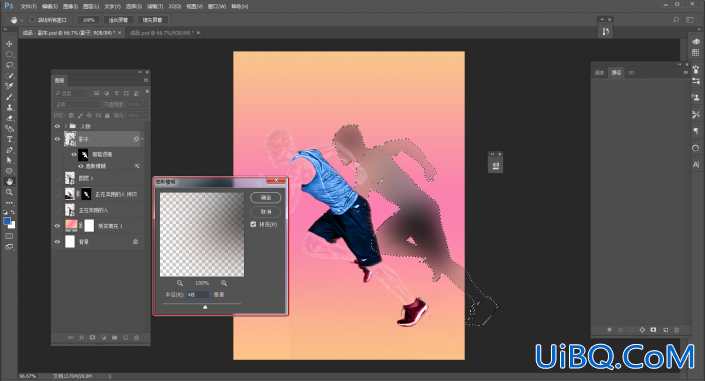Toggle visibility of 渐变填充 1 layer
705x381 pixels.
pos(57,226)
